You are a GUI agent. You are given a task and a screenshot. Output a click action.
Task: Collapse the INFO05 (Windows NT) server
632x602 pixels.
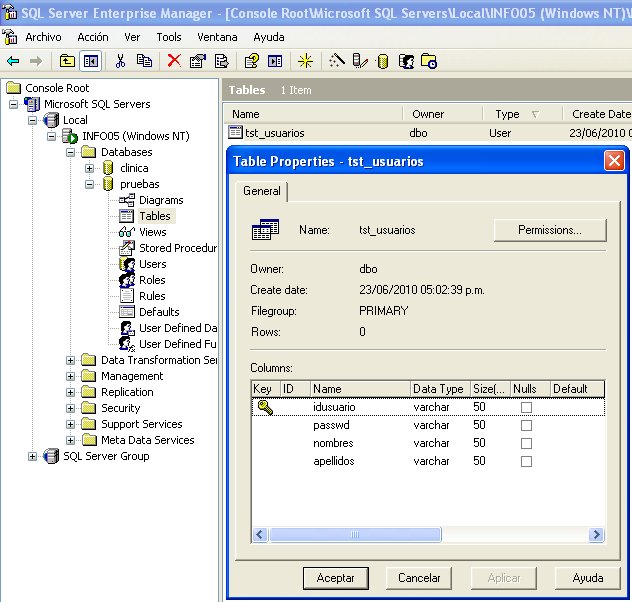pyautogui.click(x=51, y=137)
